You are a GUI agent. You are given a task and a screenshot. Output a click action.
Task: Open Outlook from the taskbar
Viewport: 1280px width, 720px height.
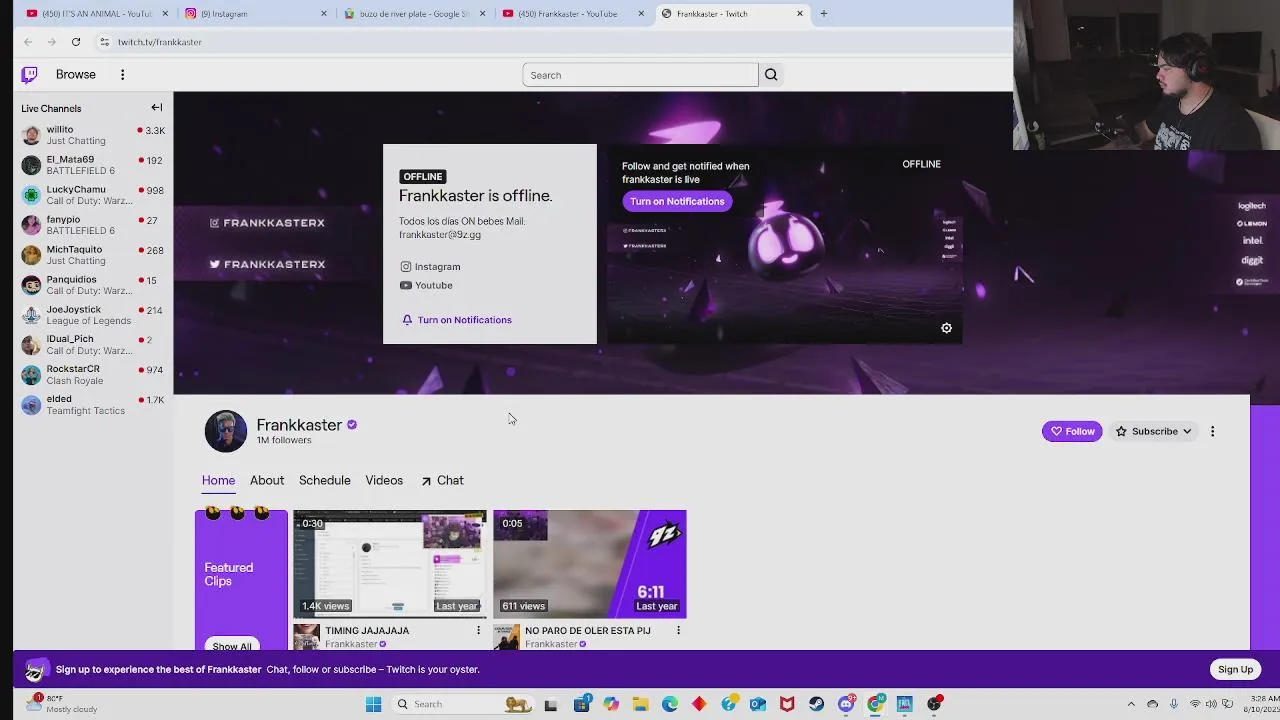pyautogui.click(x=758, y=704)
